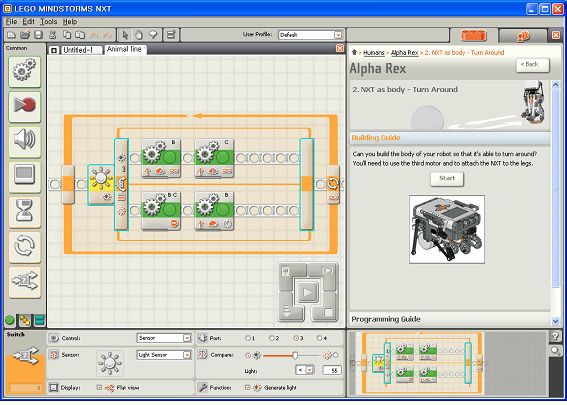Open the Help menu
567x405 pixels.
click(70, 22)
